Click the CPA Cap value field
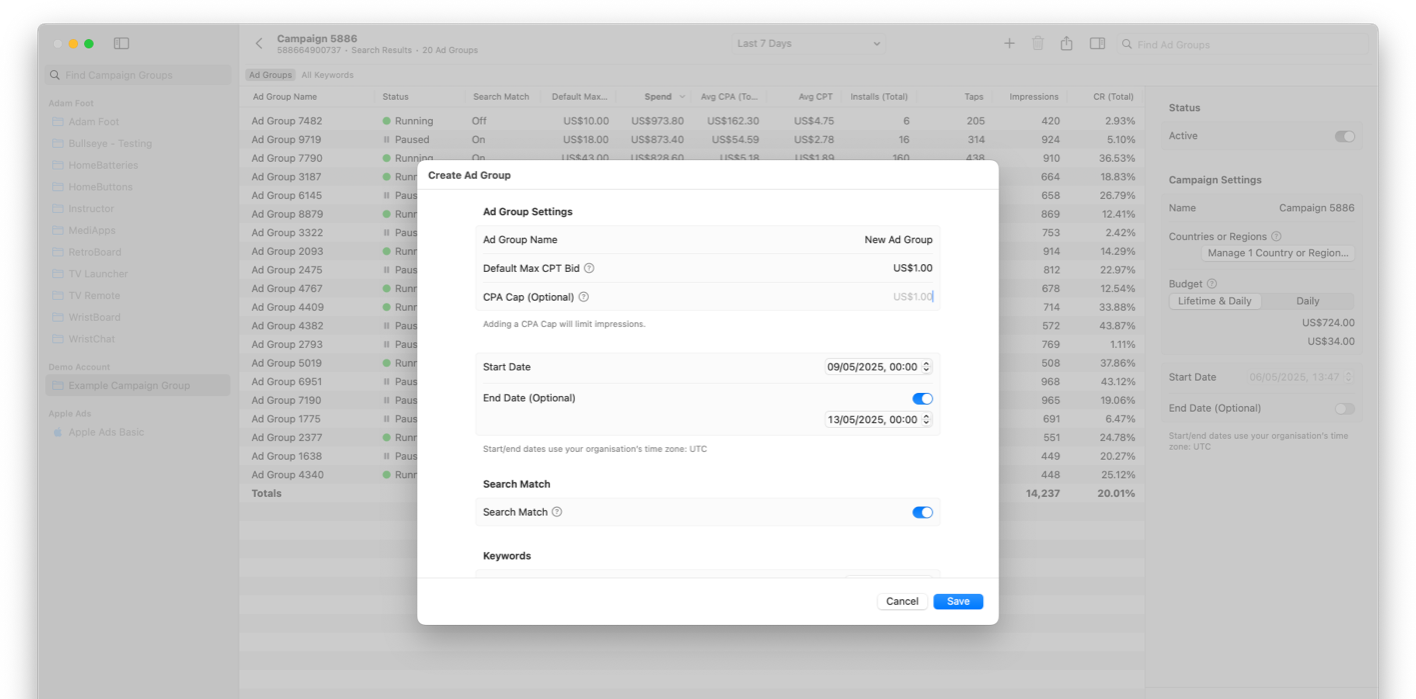The image size is (1416, 699). point(913,297)
